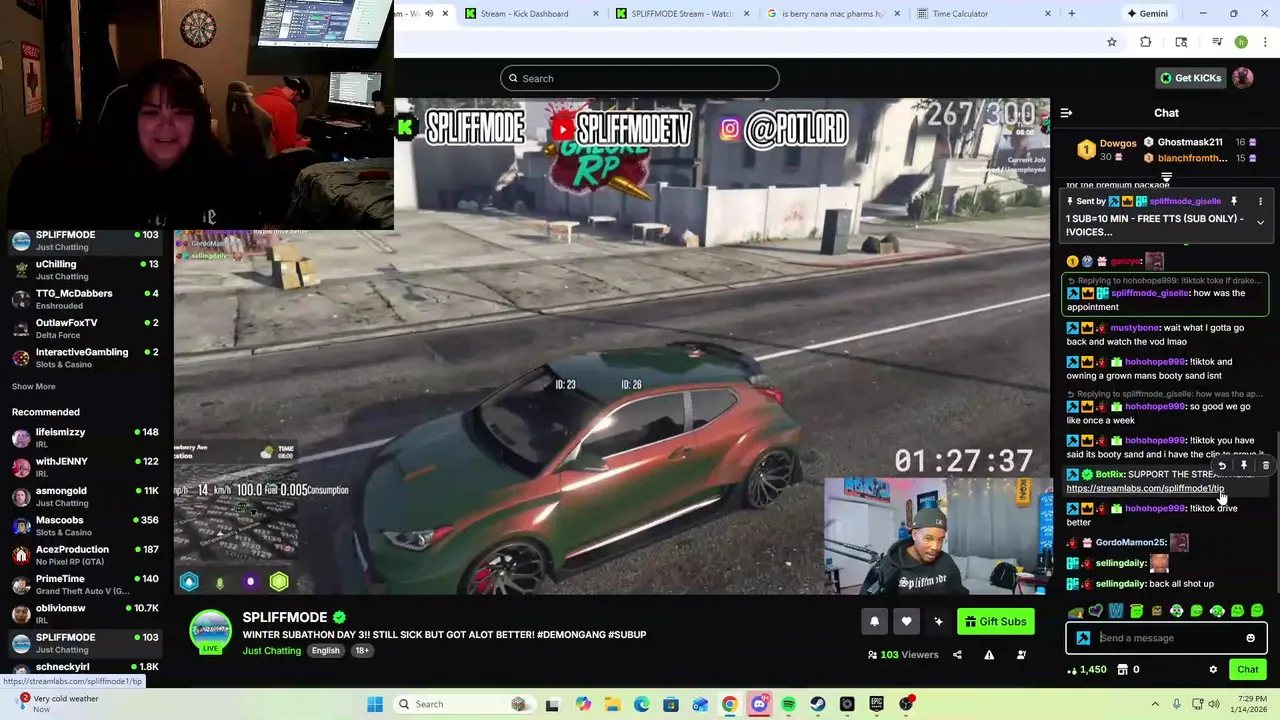Open Windows Start menu
1280x720 pixels.
tap(375, 704)
